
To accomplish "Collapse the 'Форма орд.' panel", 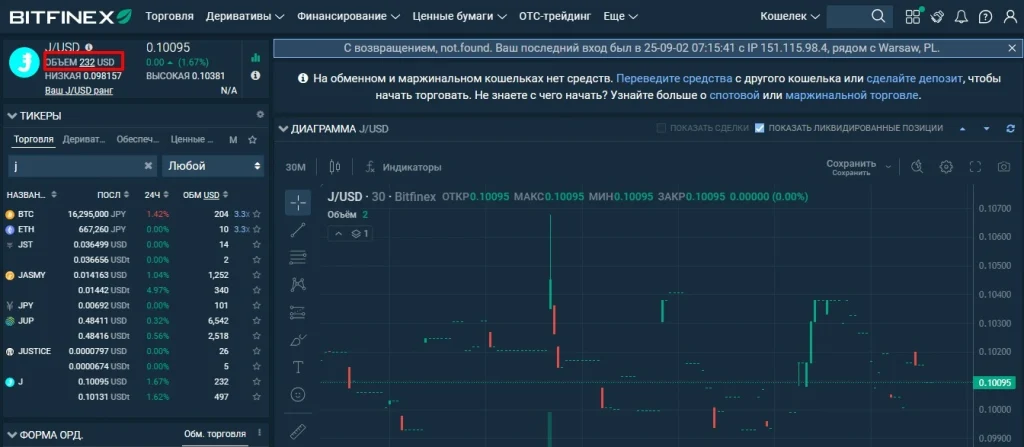I will (12, 435).
